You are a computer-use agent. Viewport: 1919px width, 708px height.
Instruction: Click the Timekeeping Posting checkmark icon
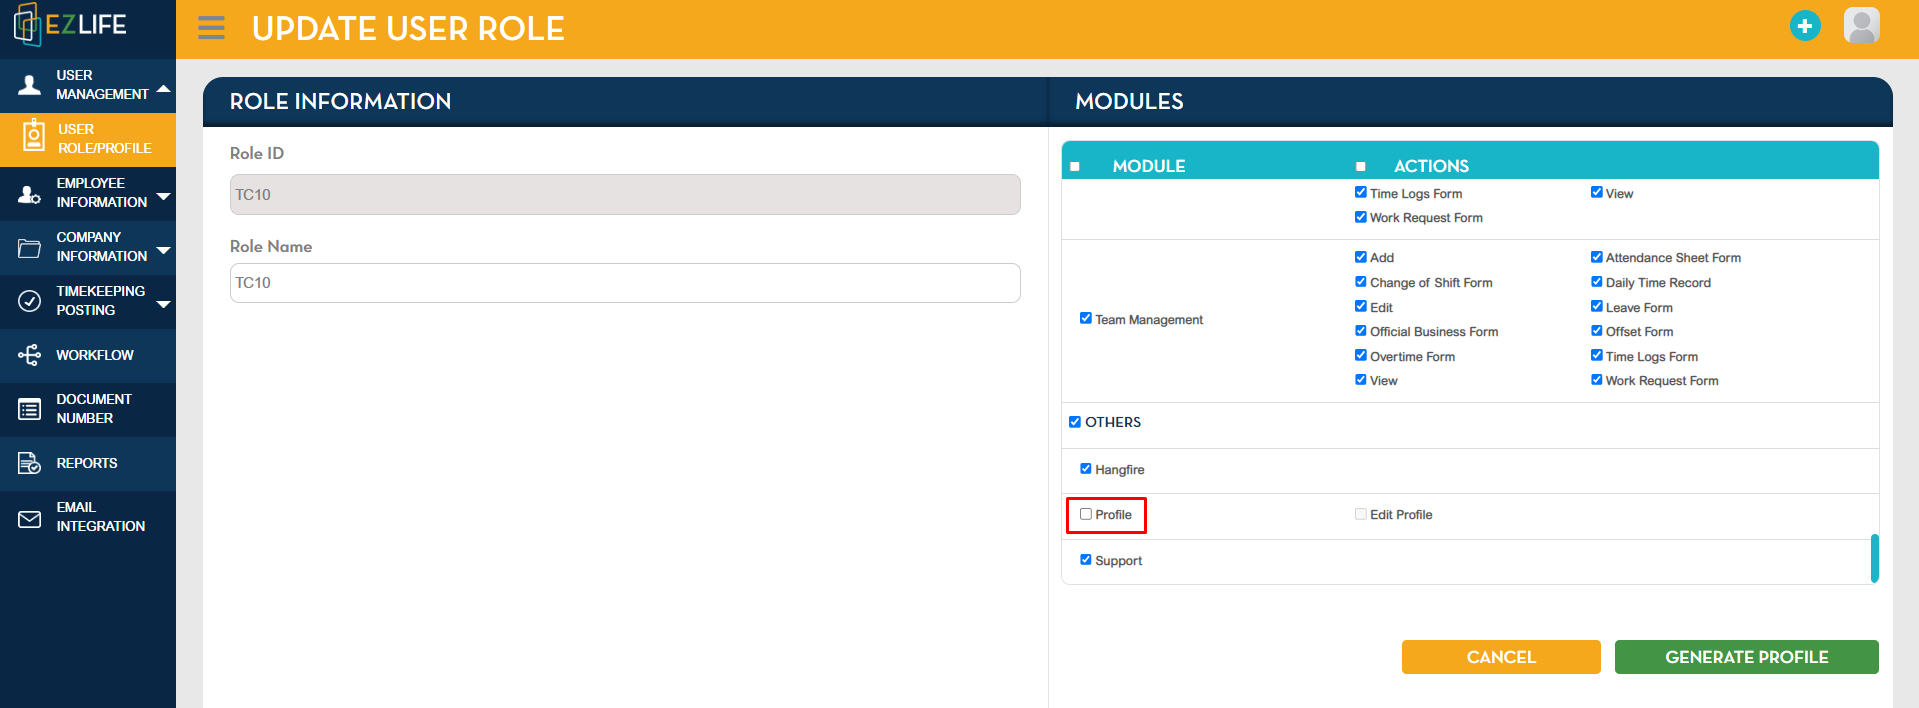30,301
